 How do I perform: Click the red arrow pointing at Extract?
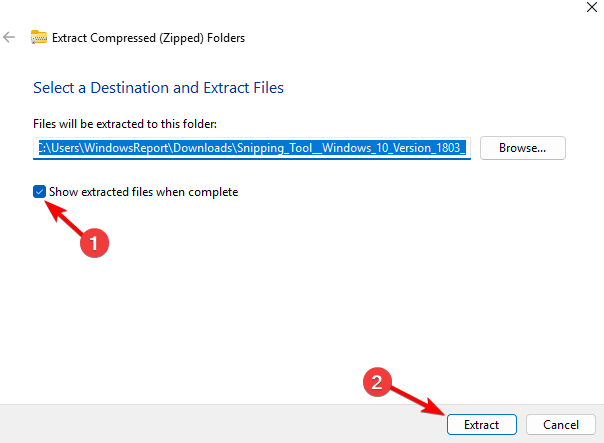coord(417,401)
